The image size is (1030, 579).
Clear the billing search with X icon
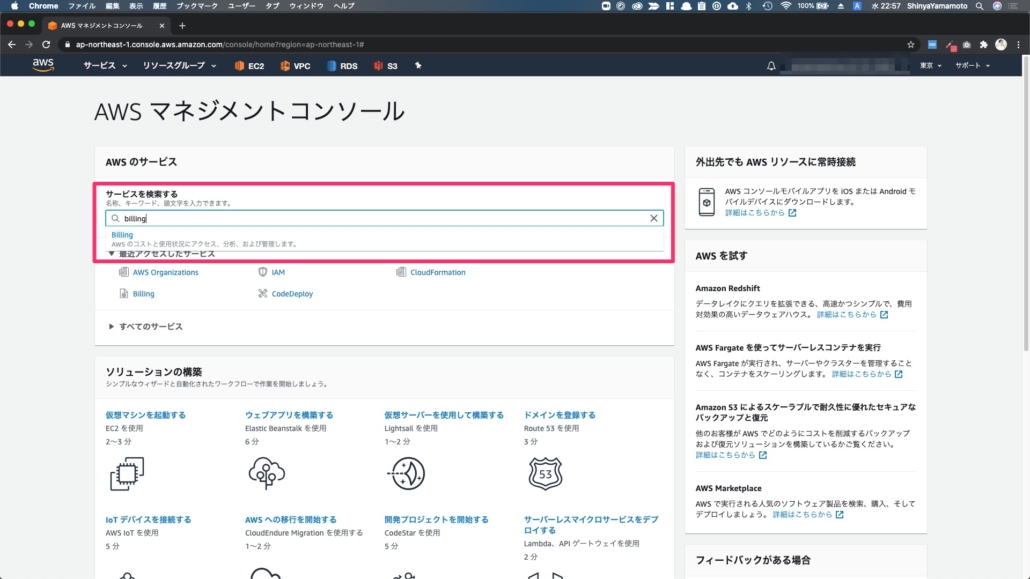(654, 218)
